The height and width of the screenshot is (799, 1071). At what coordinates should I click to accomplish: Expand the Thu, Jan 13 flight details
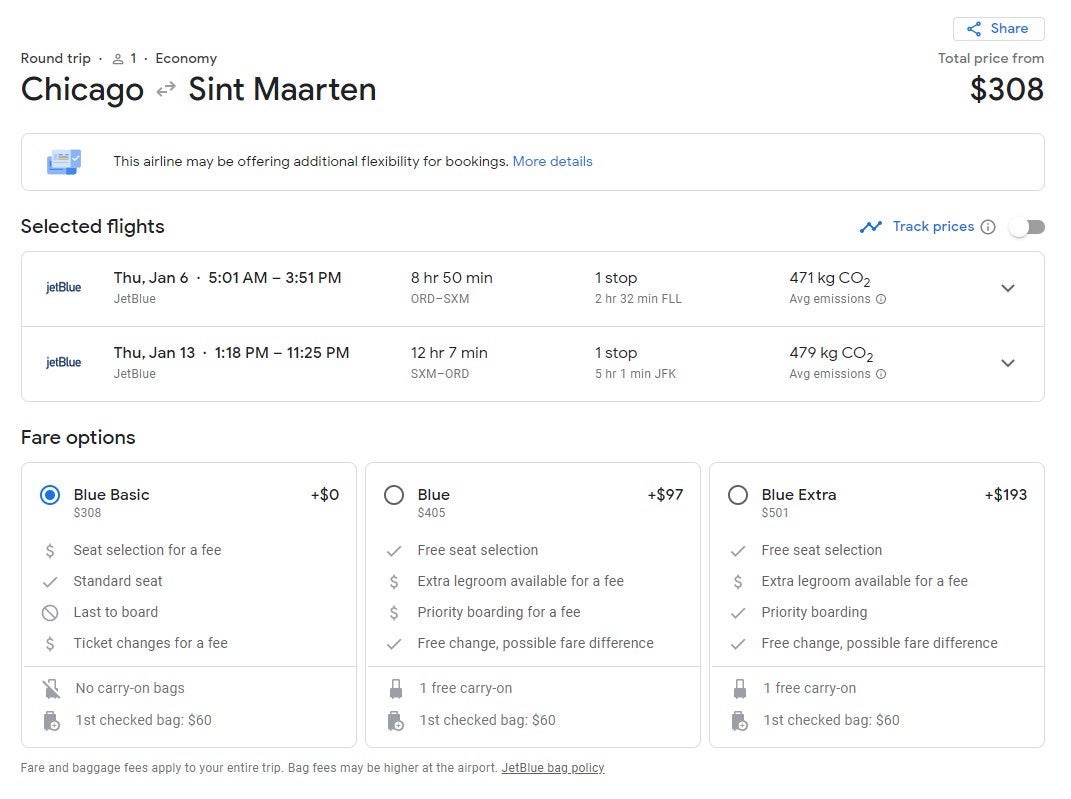tap(1008, 363)
